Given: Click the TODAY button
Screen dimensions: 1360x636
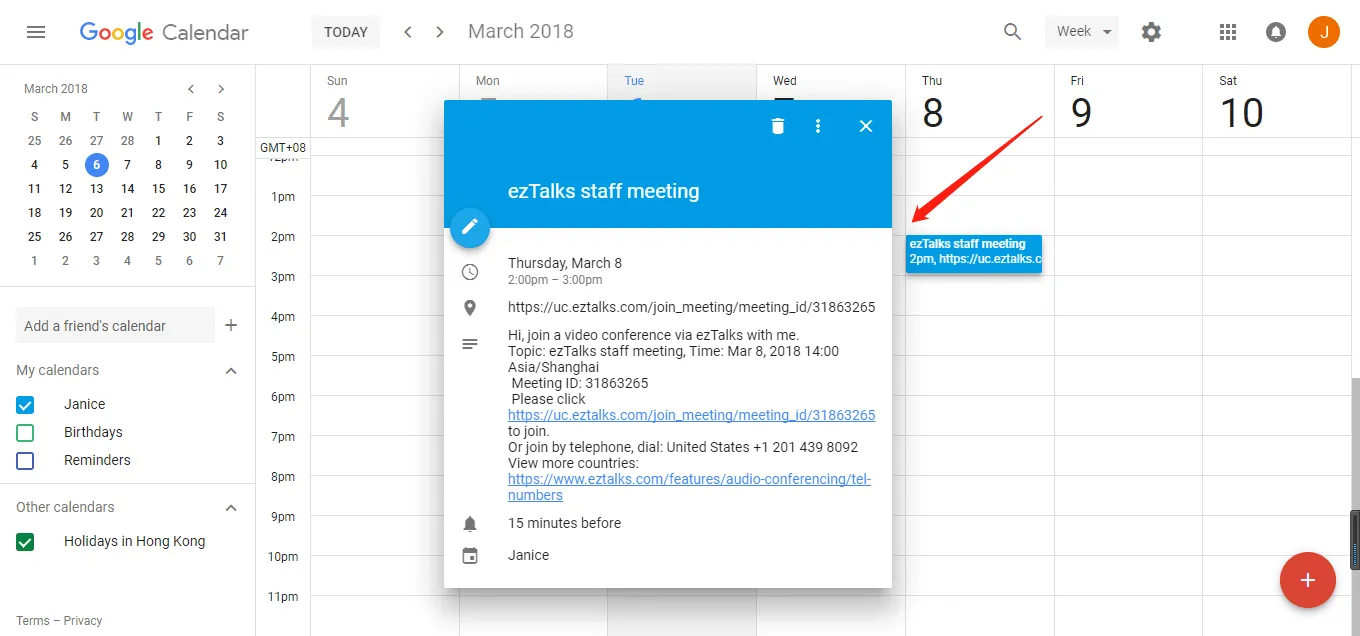Looking at the screenshot, I should pos(346,32).
